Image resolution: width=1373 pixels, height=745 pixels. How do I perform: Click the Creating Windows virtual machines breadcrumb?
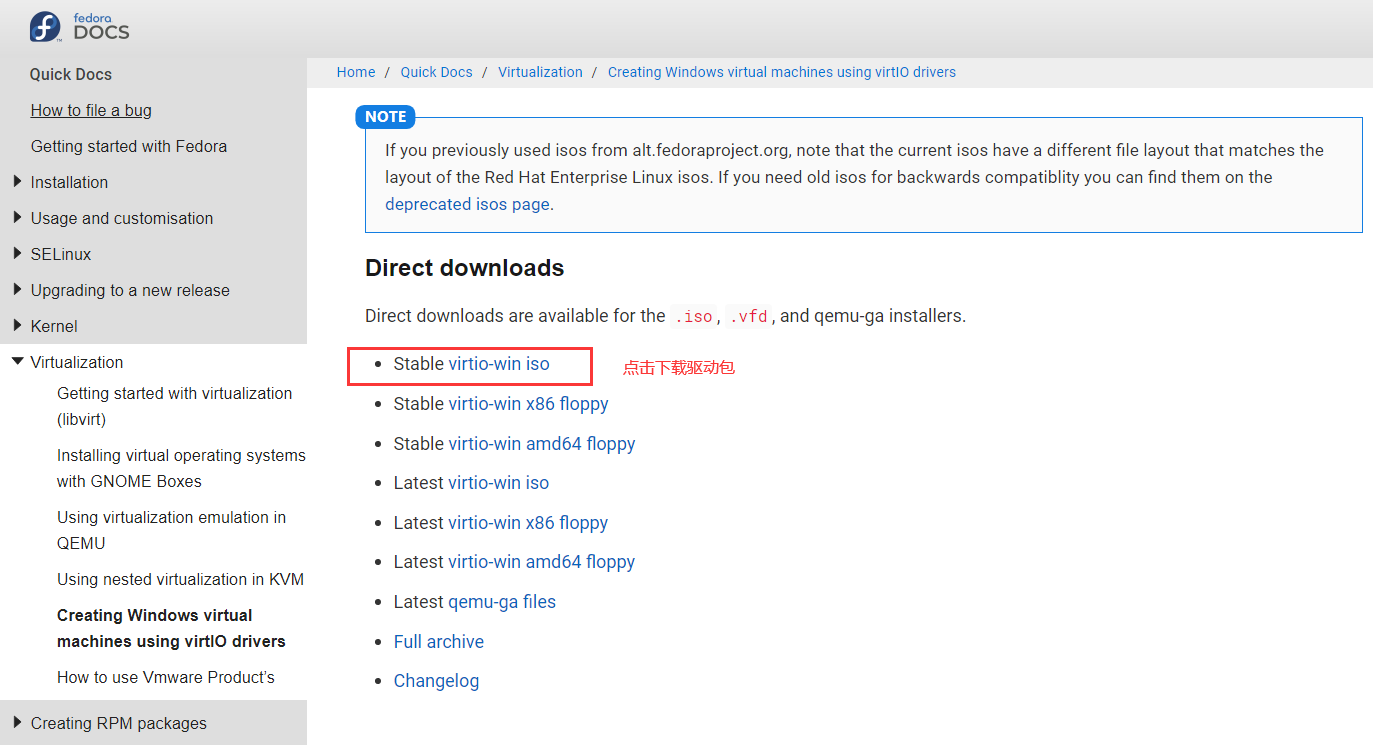click(x=782, y=72)
